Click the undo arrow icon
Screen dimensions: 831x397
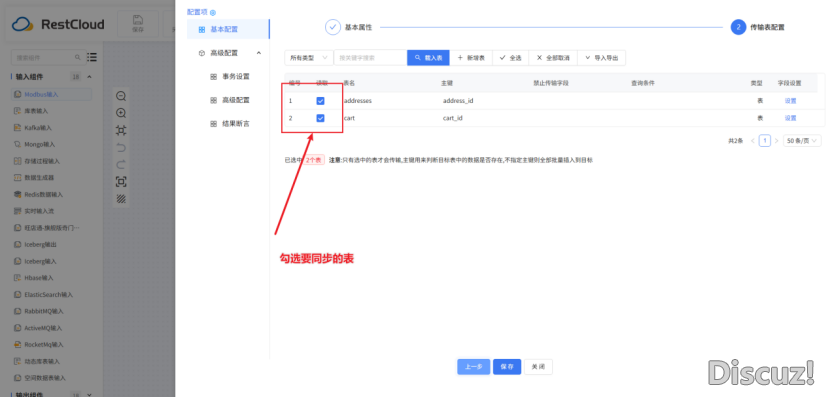coord(121,147)
